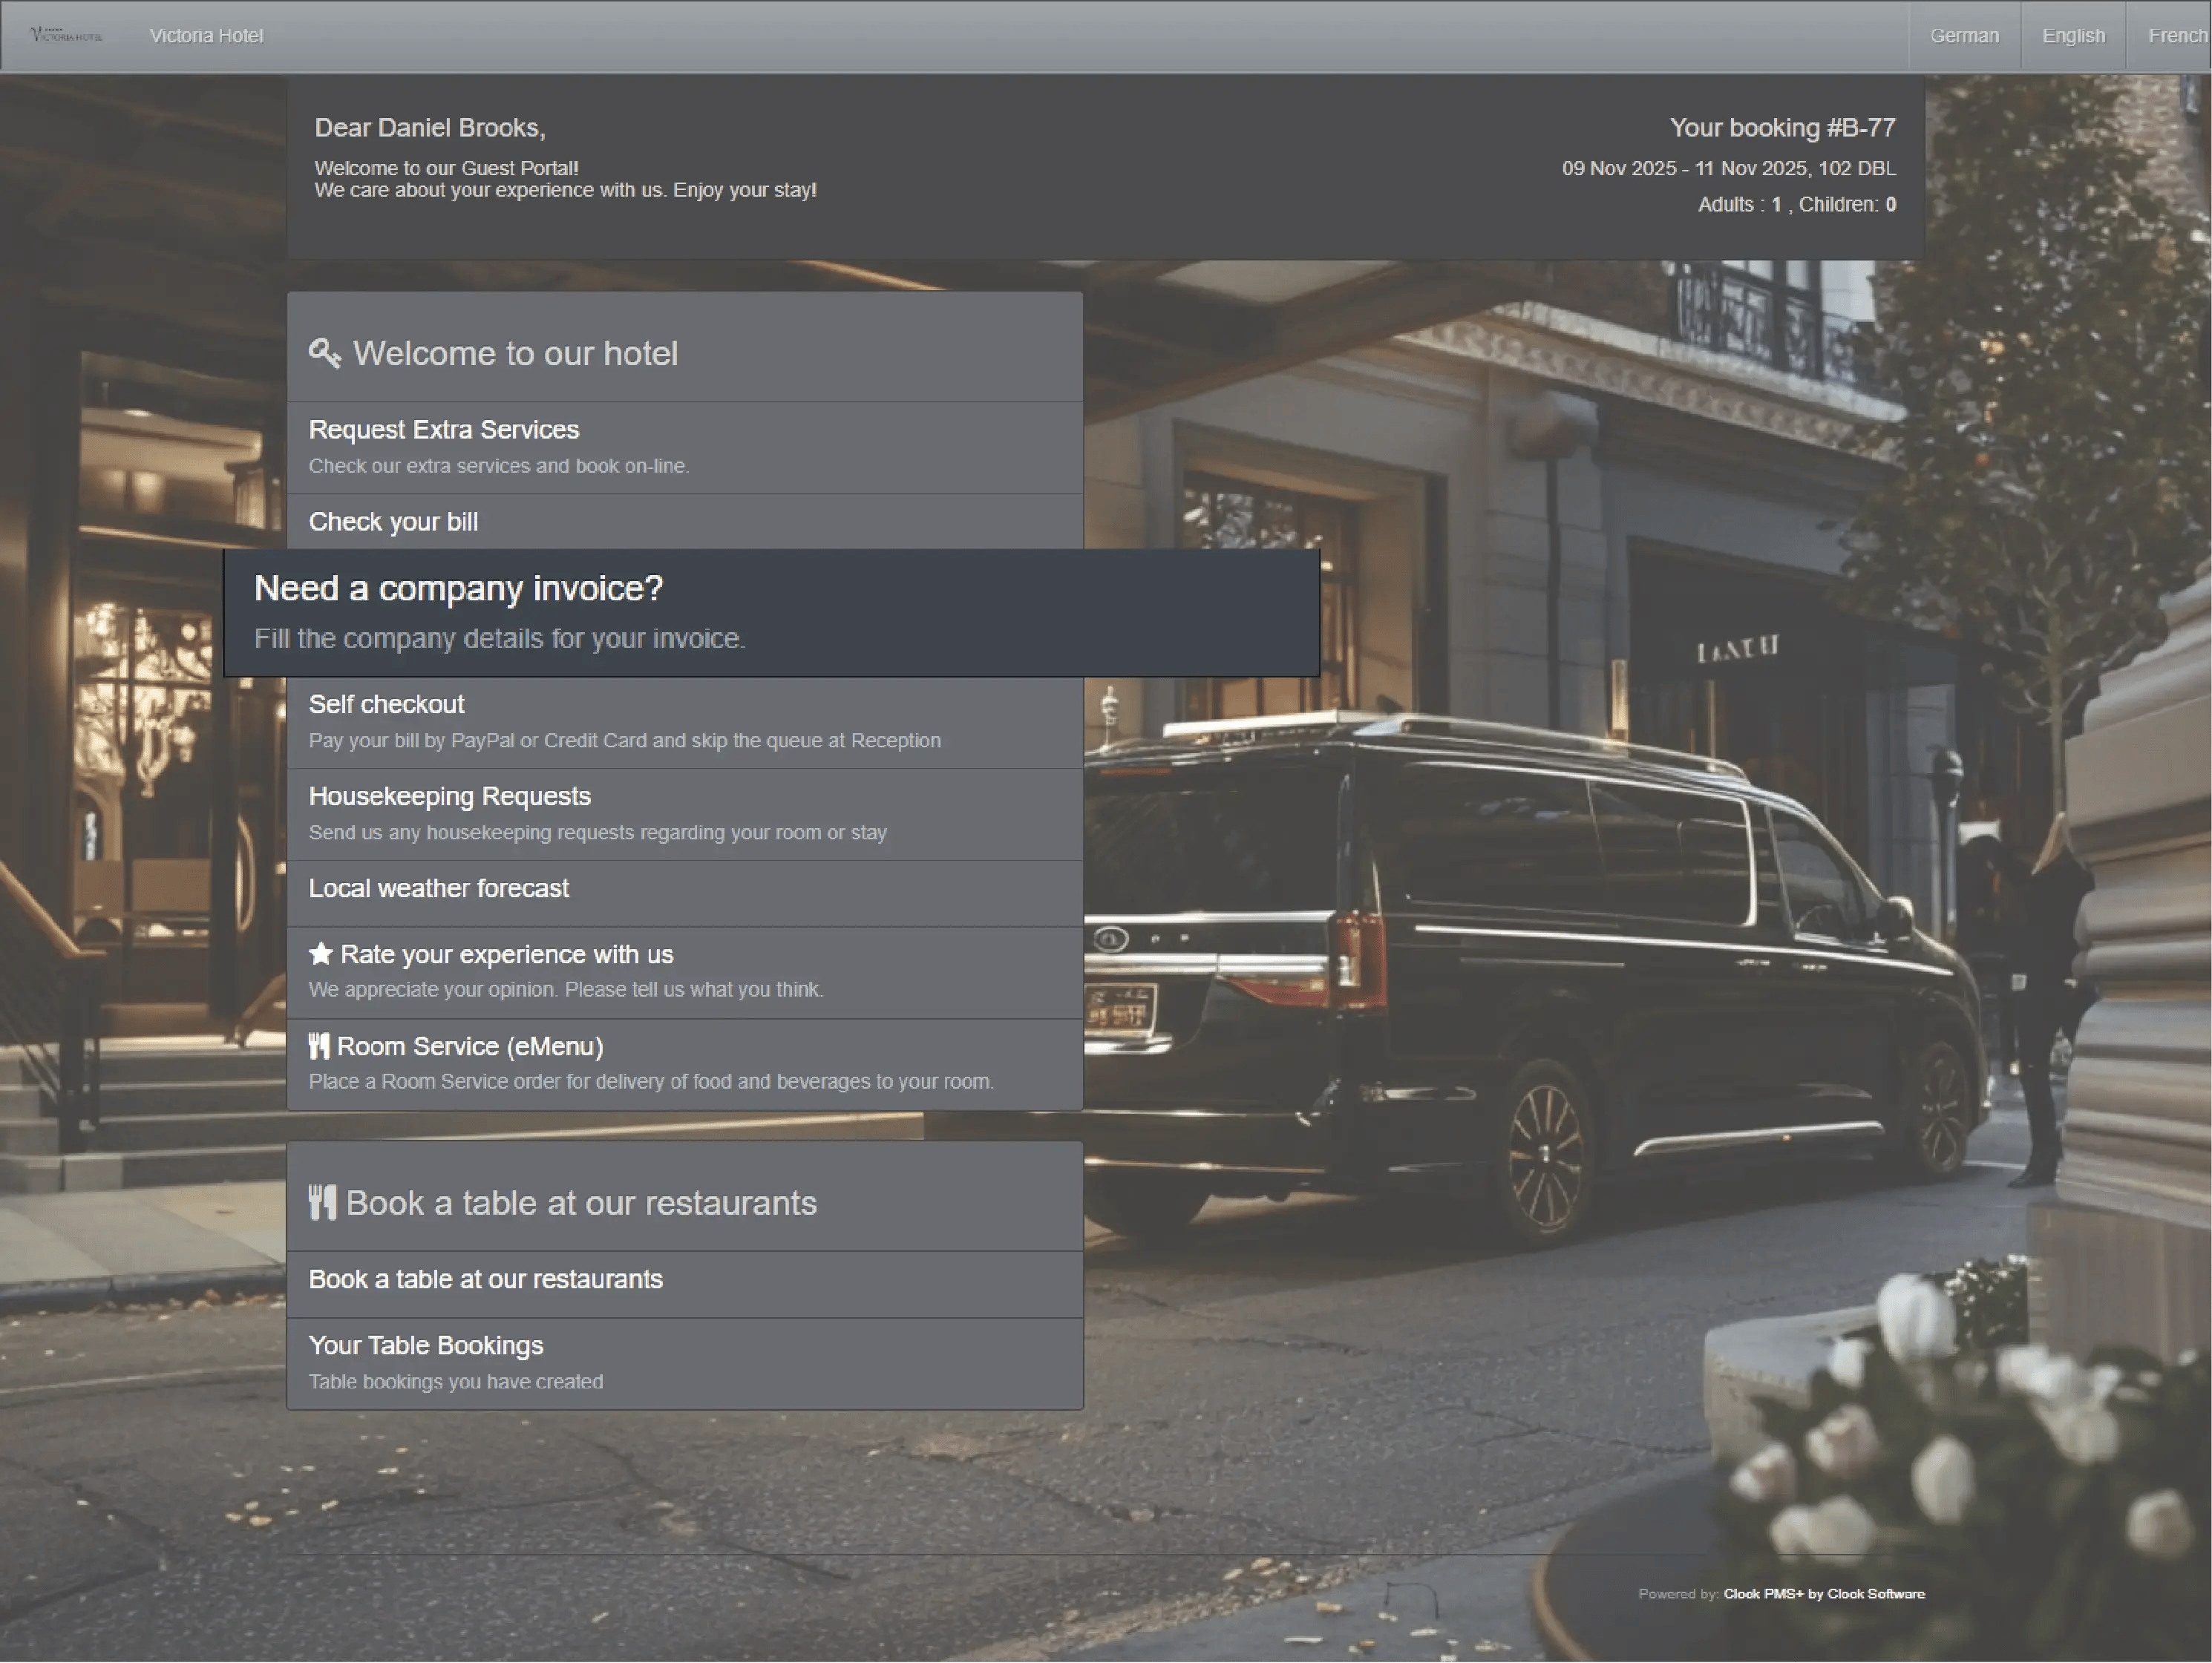
Task: Open Rate your experience with us
Action: pos(506,955)
